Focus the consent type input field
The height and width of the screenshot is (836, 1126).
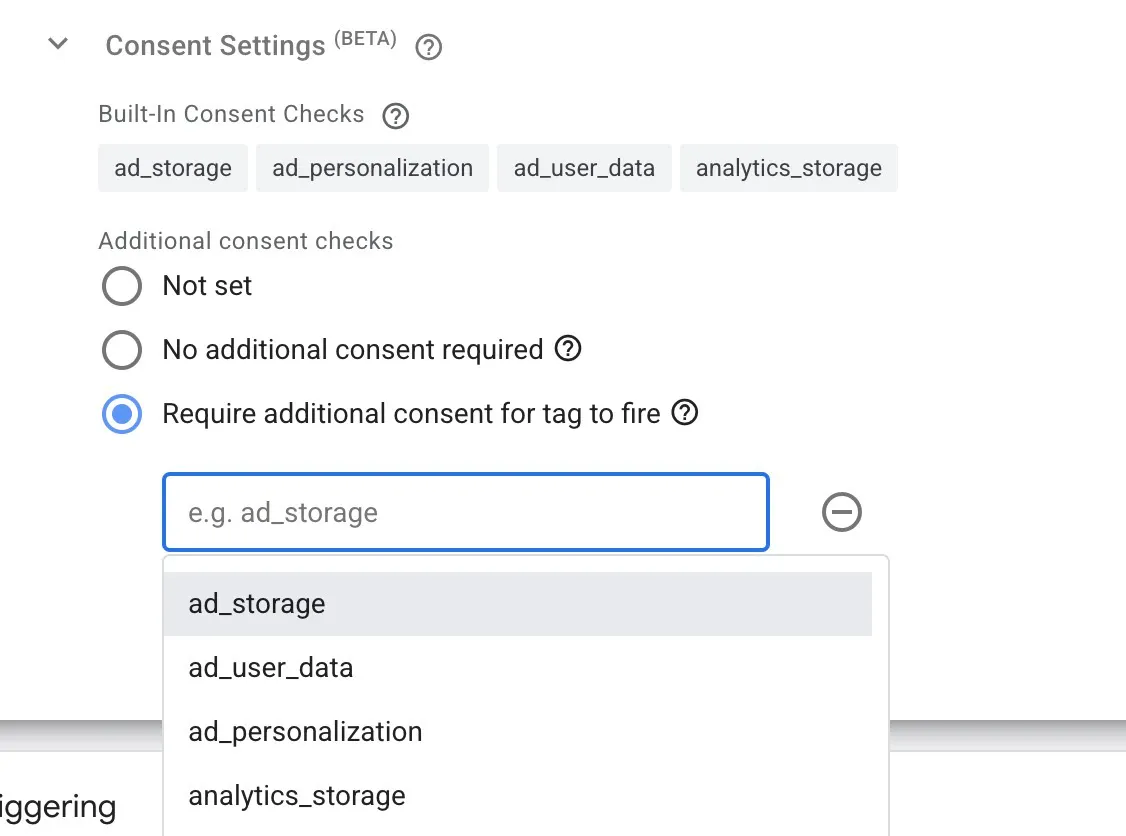466,512
